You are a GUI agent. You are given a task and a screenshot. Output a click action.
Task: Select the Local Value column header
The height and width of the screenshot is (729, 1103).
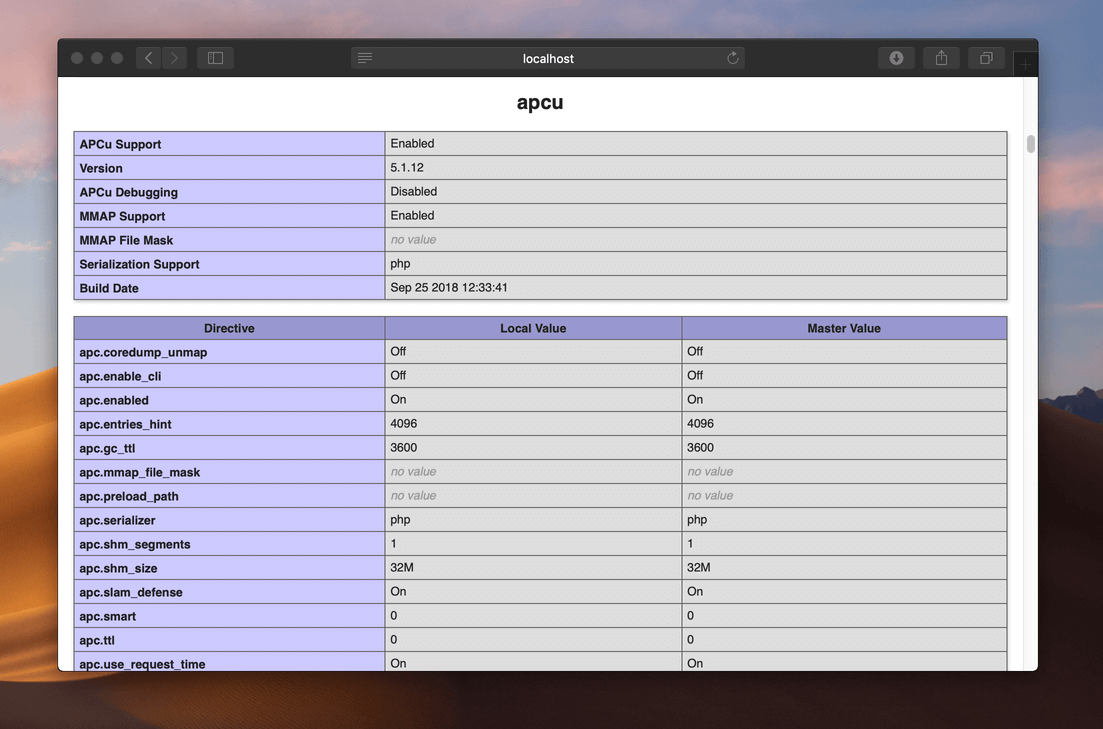tap(533, 328)
